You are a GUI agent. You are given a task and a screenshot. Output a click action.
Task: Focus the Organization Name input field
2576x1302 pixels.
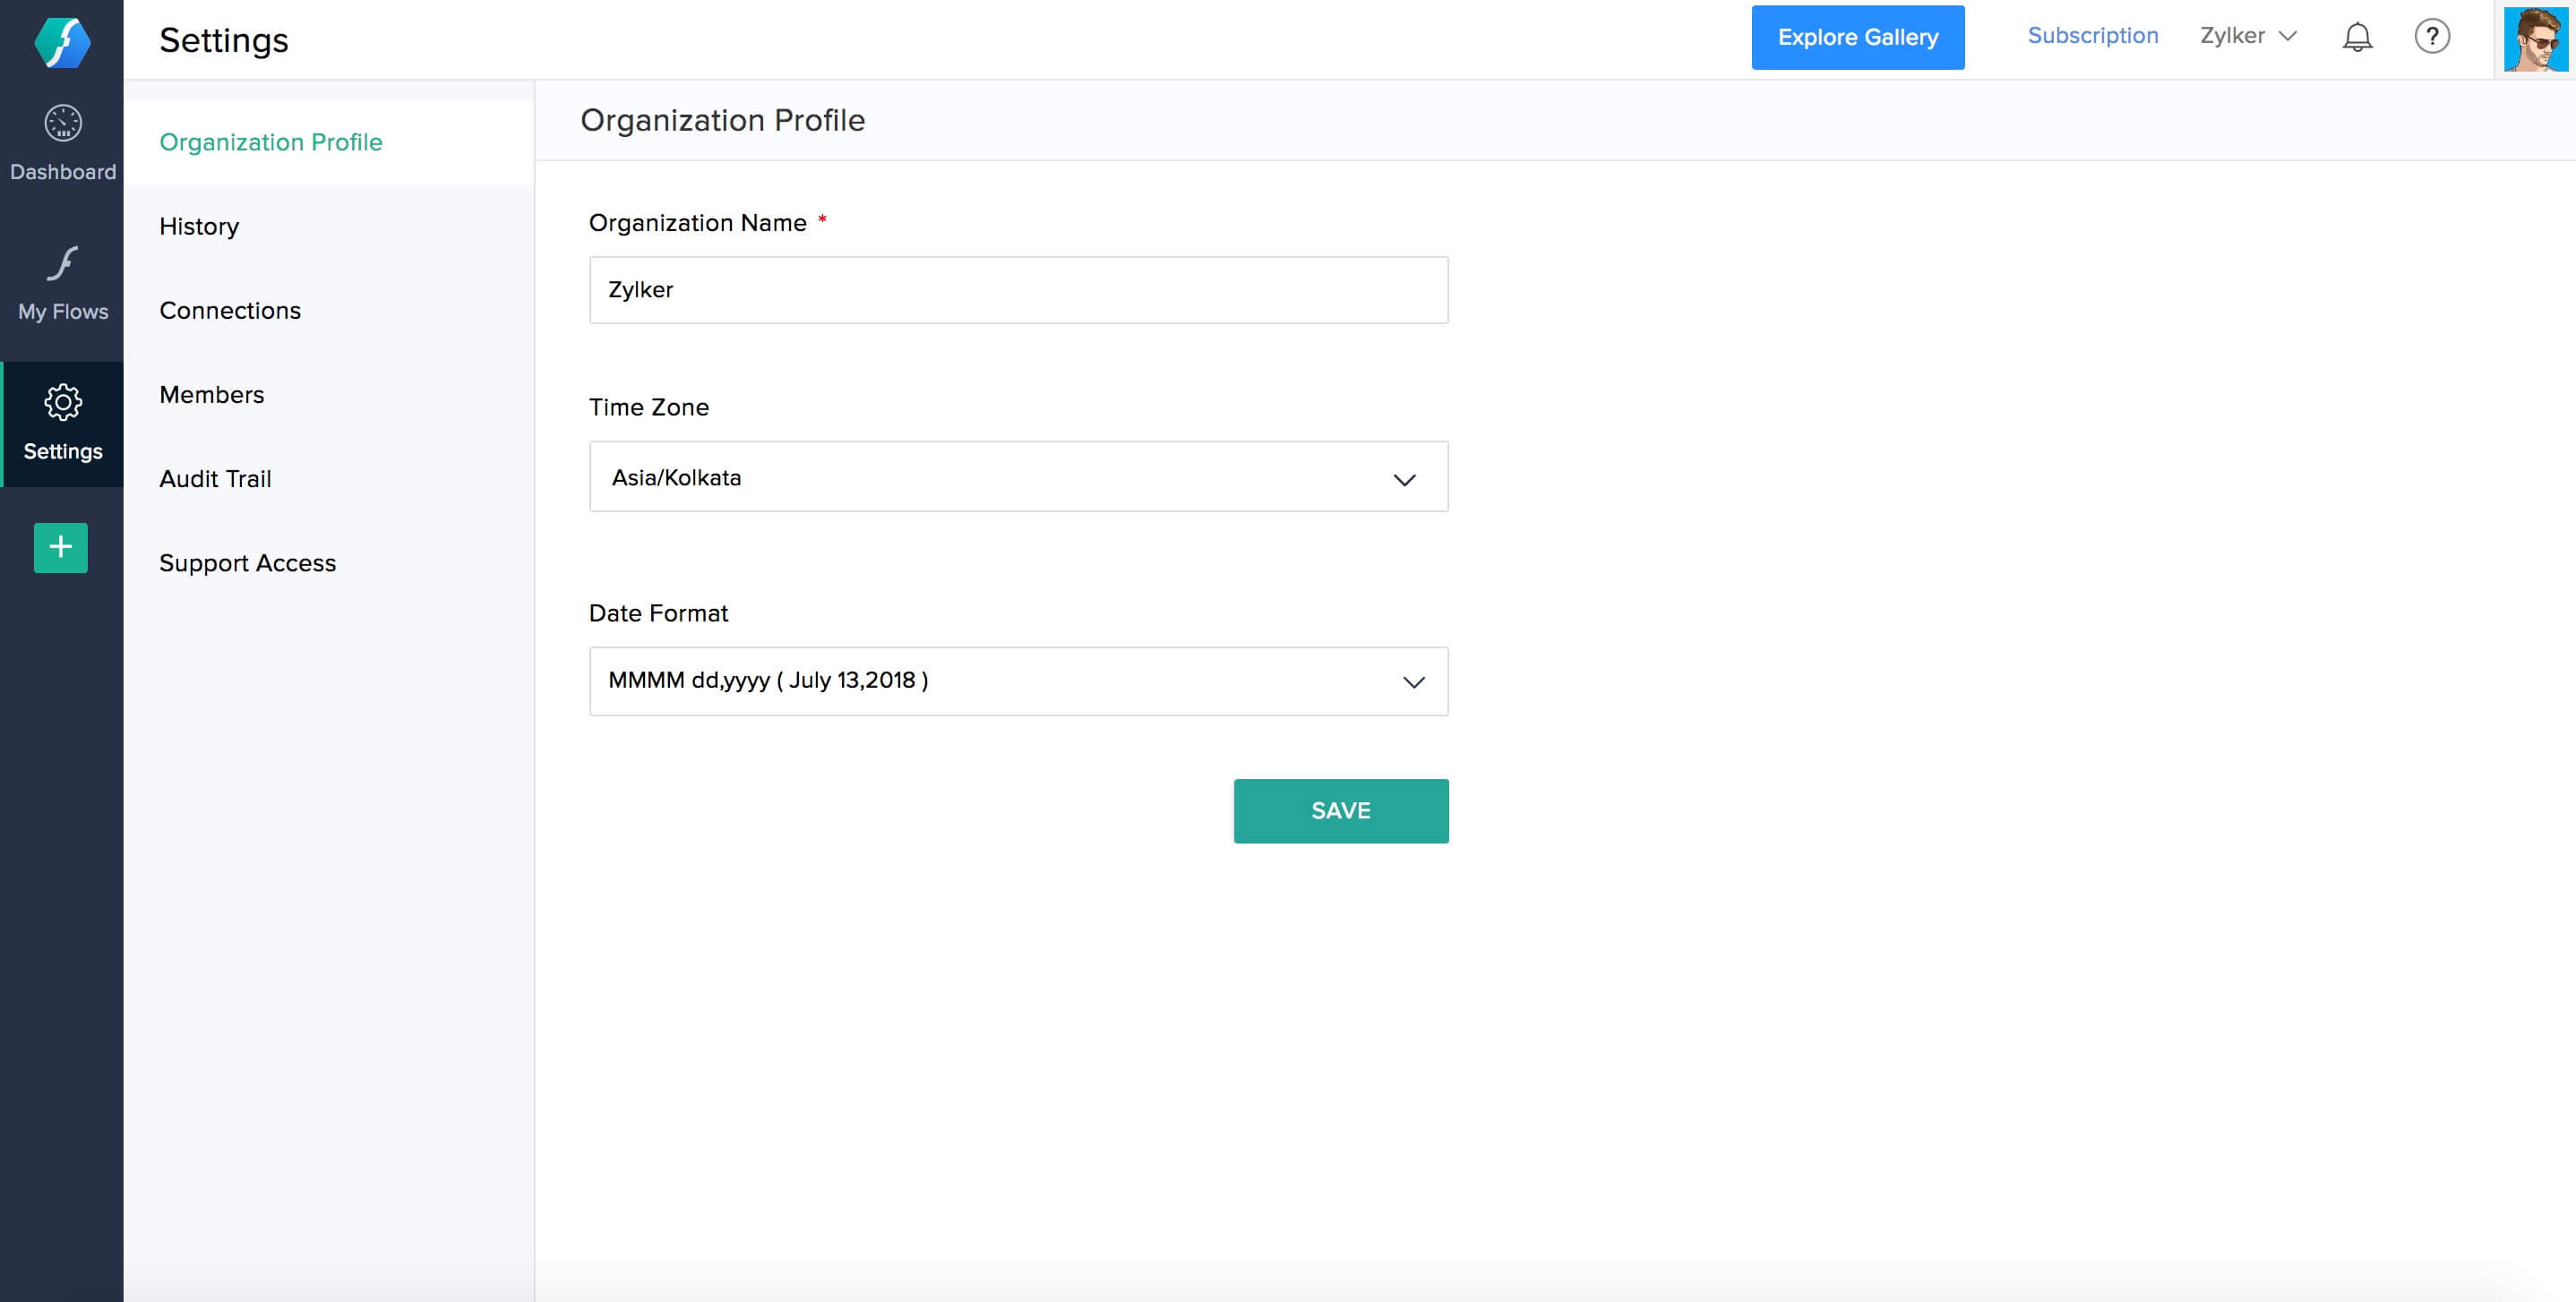click(x=1018, y=290)
